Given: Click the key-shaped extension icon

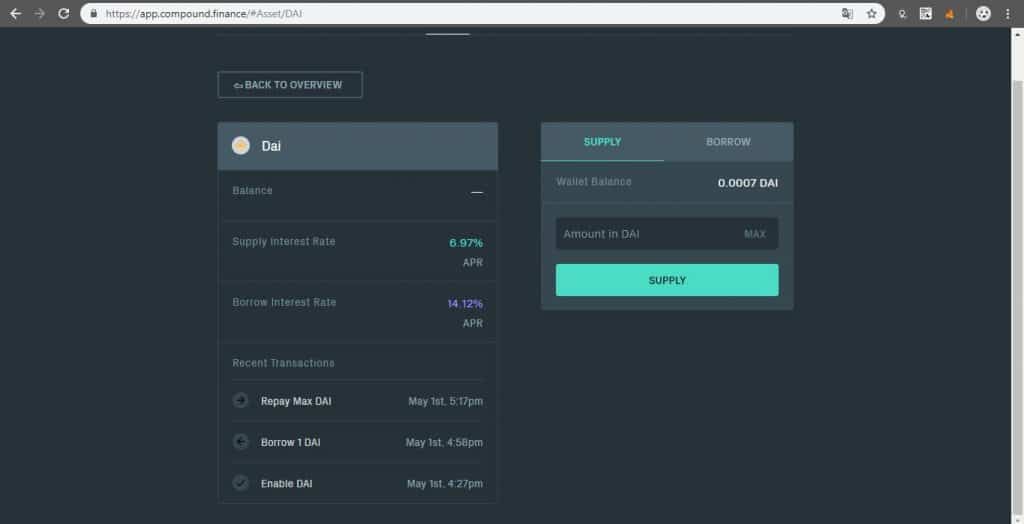Looking at the screenshot, I should coord(902,14).
